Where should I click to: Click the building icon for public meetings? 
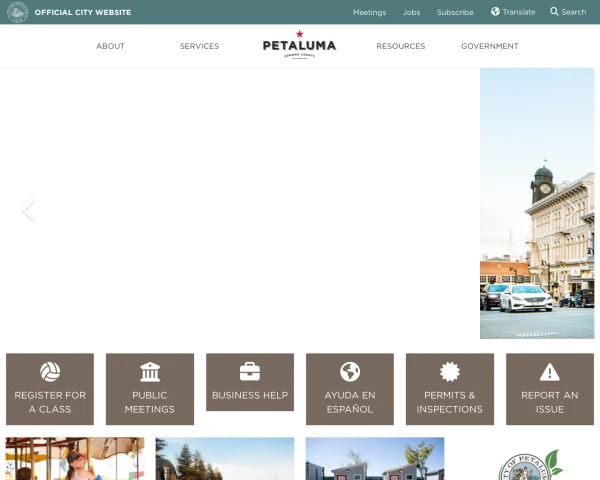click(150, 372)
